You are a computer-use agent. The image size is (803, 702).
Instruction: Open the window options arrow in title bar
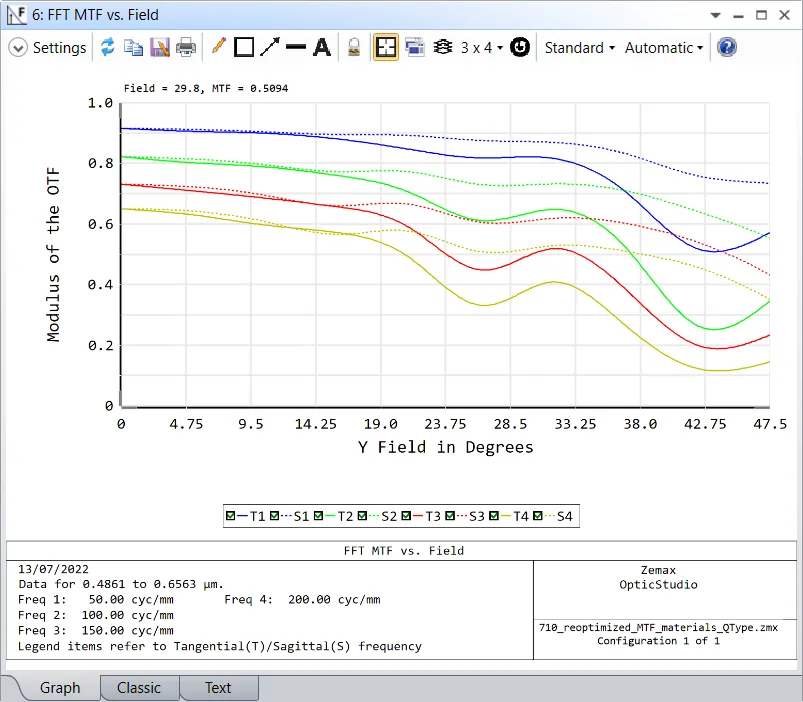[715, 15]
